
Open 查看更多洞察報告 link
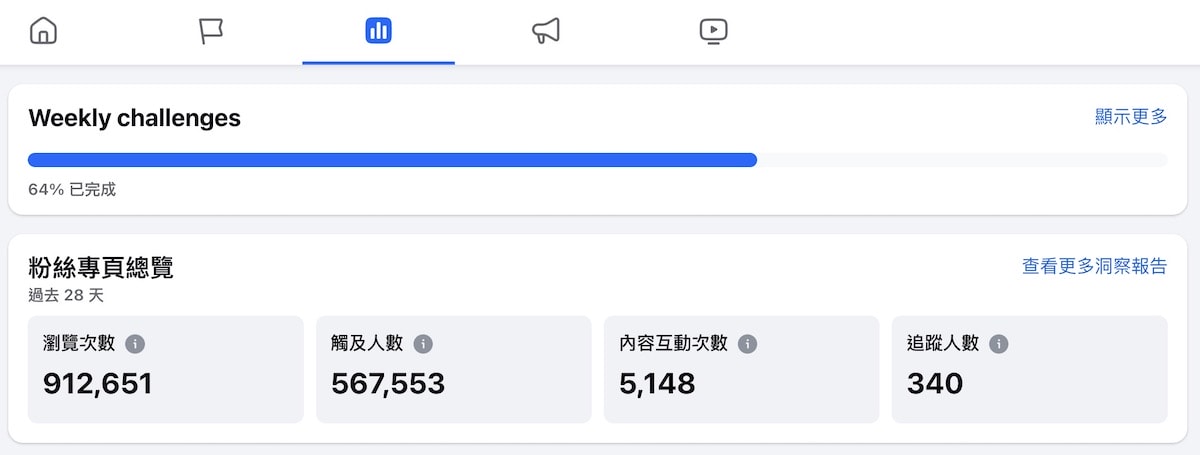point(1094,266)
